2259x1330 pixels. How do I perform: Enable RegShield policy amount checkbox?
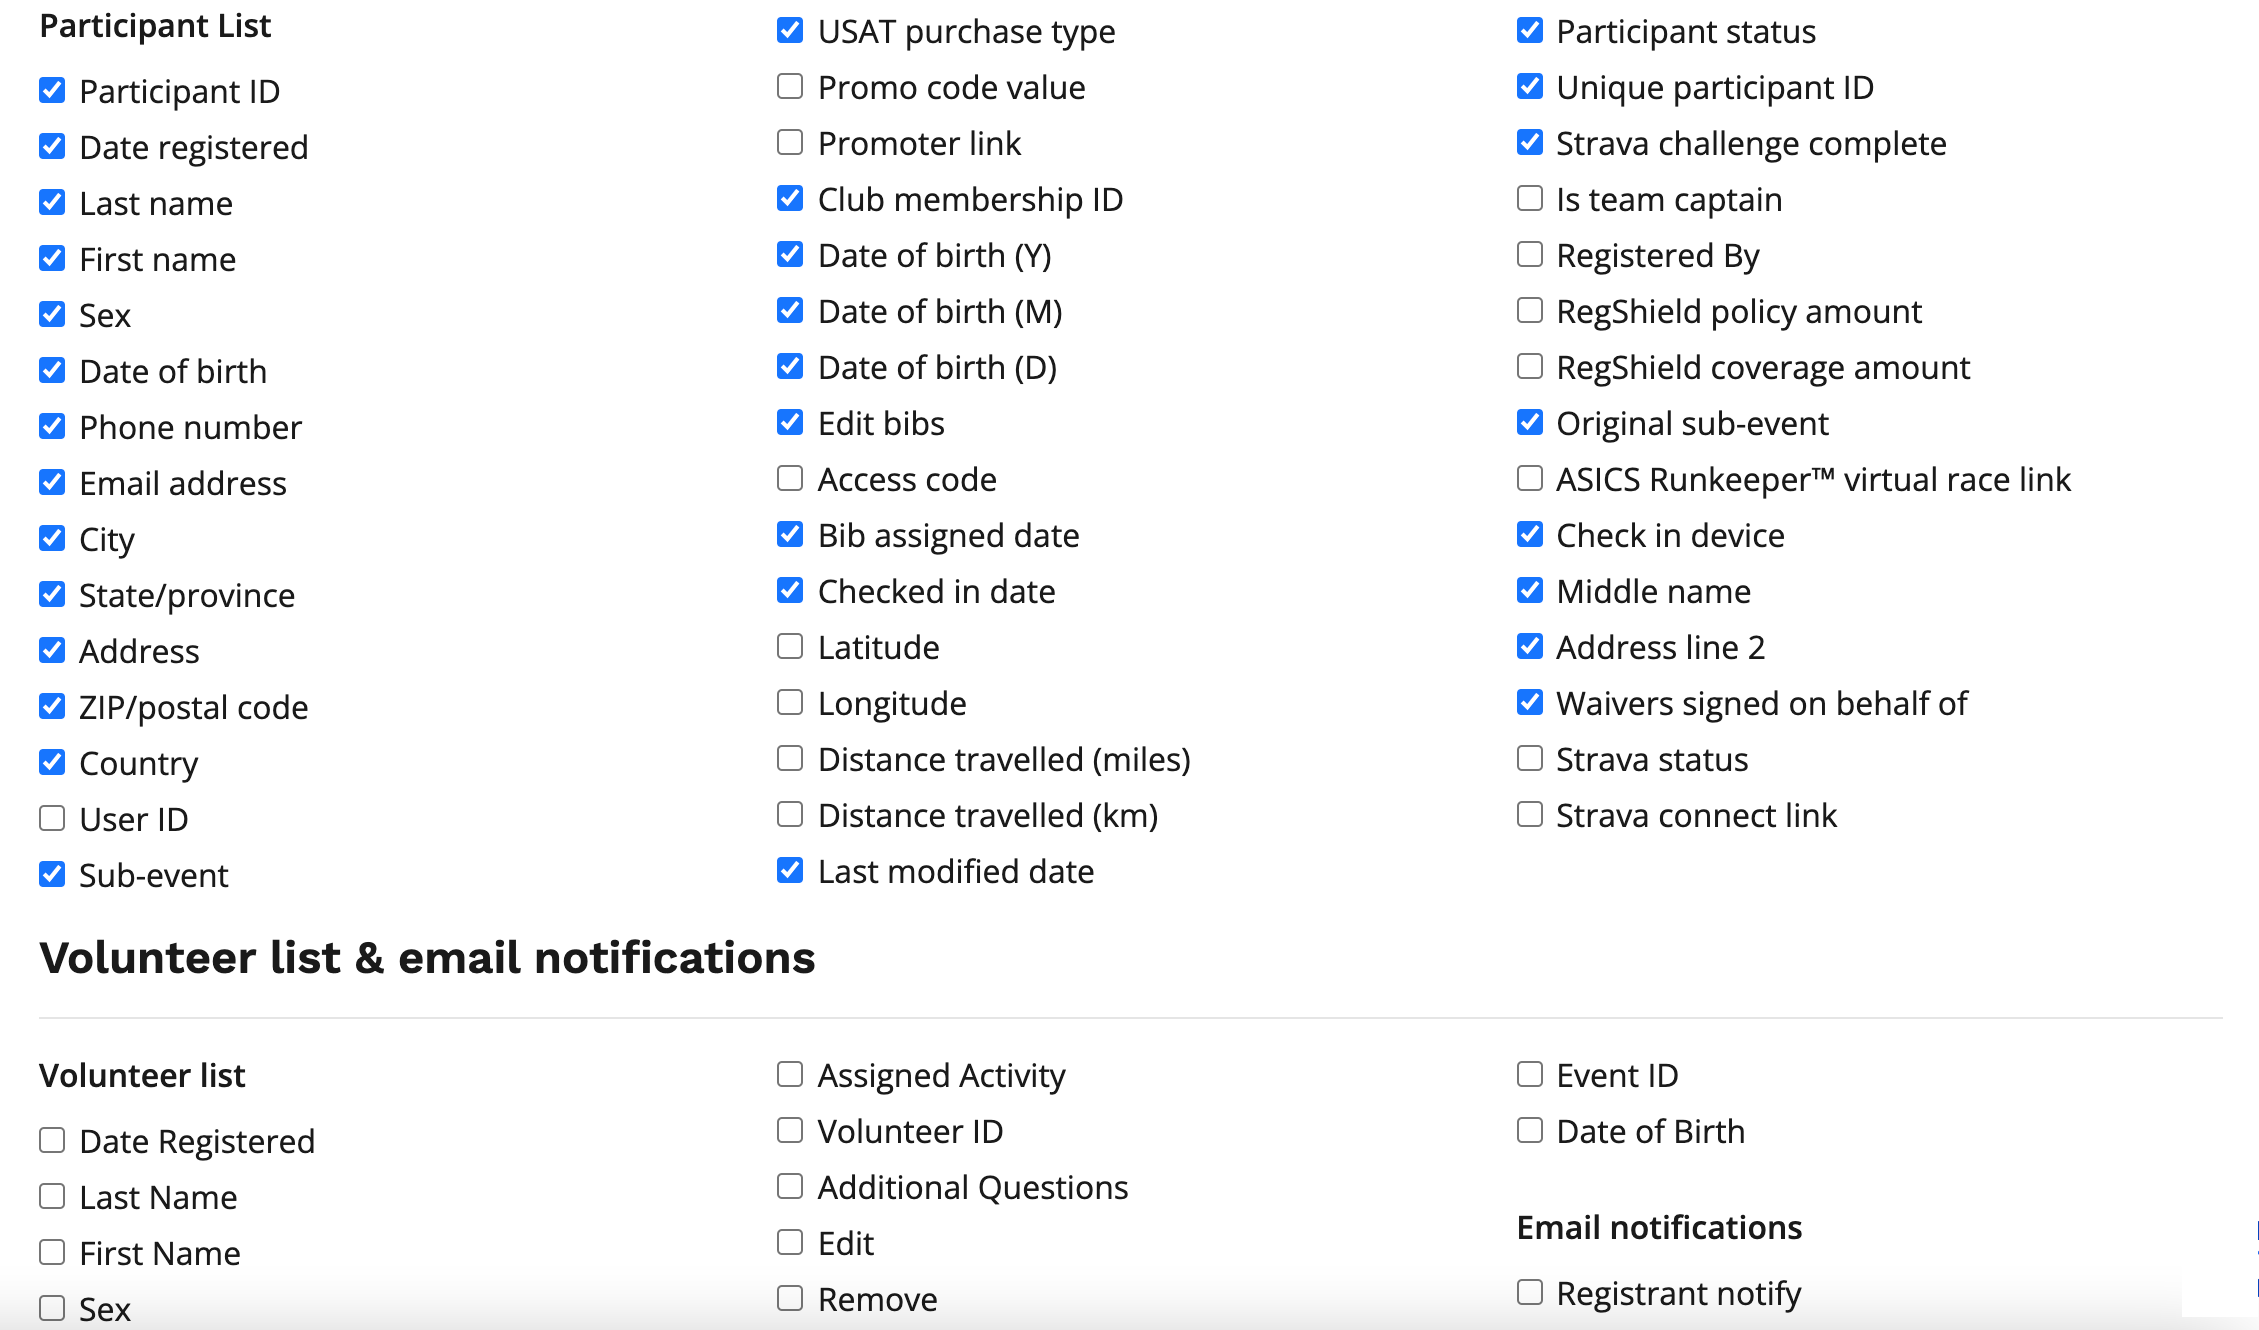[x=1530, y=311]
